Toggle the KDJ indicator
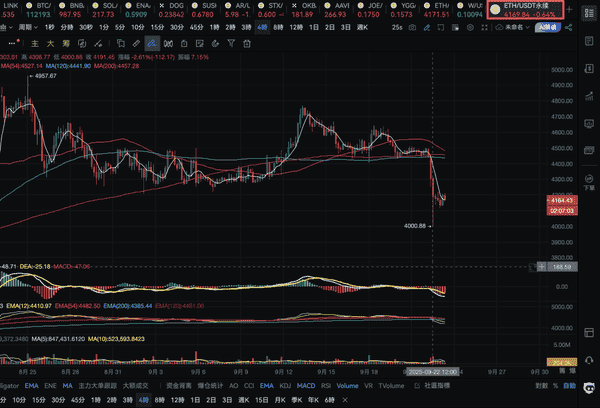 [285, 383]
